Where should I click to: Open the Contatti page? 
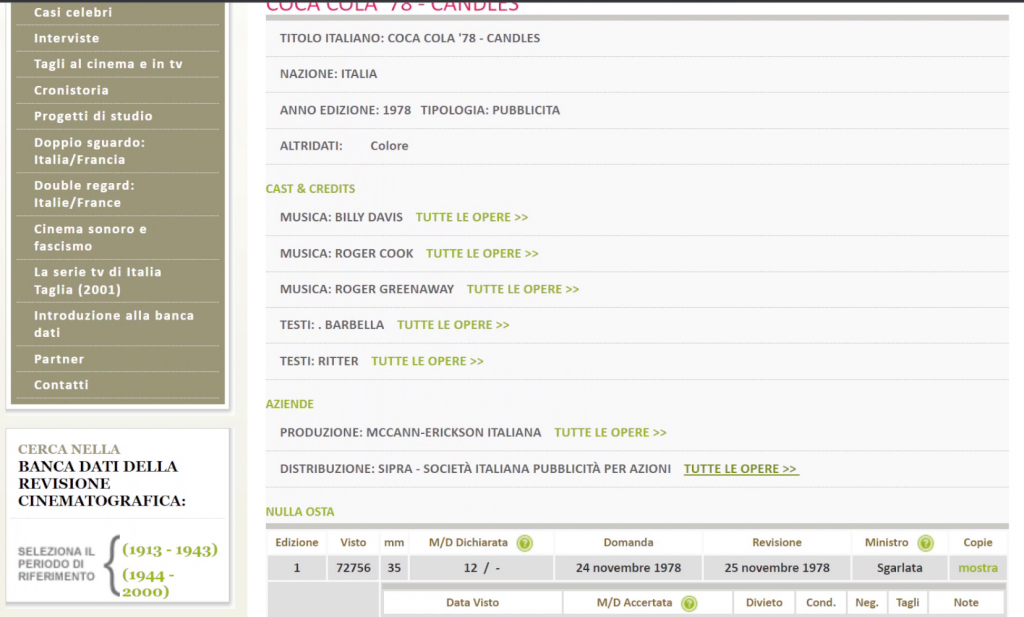click(x=61, y=385)
